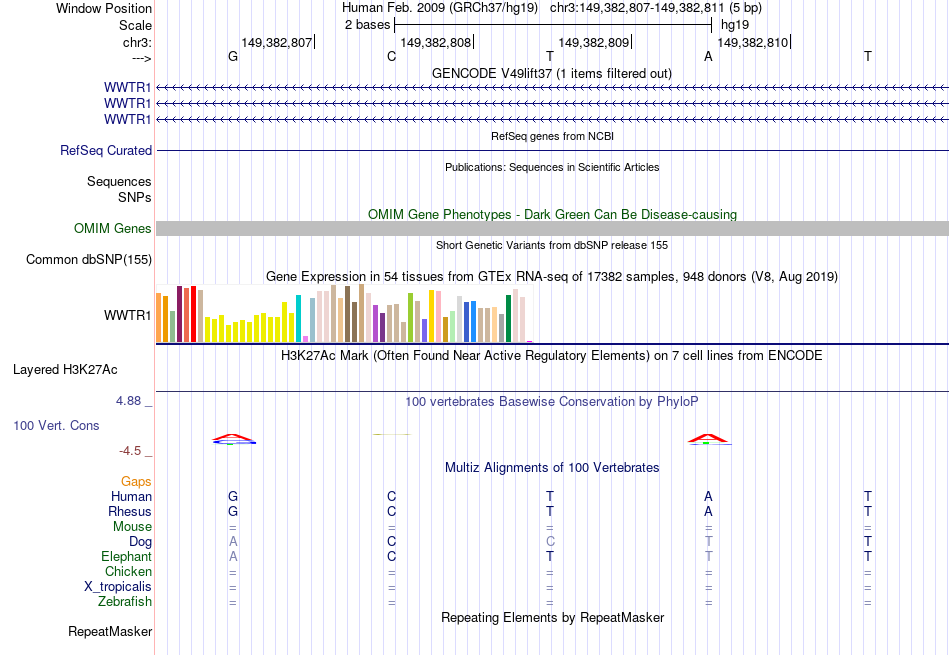Open the RefSeq Curated track label

pyautogui.click(x=106, y=150)
